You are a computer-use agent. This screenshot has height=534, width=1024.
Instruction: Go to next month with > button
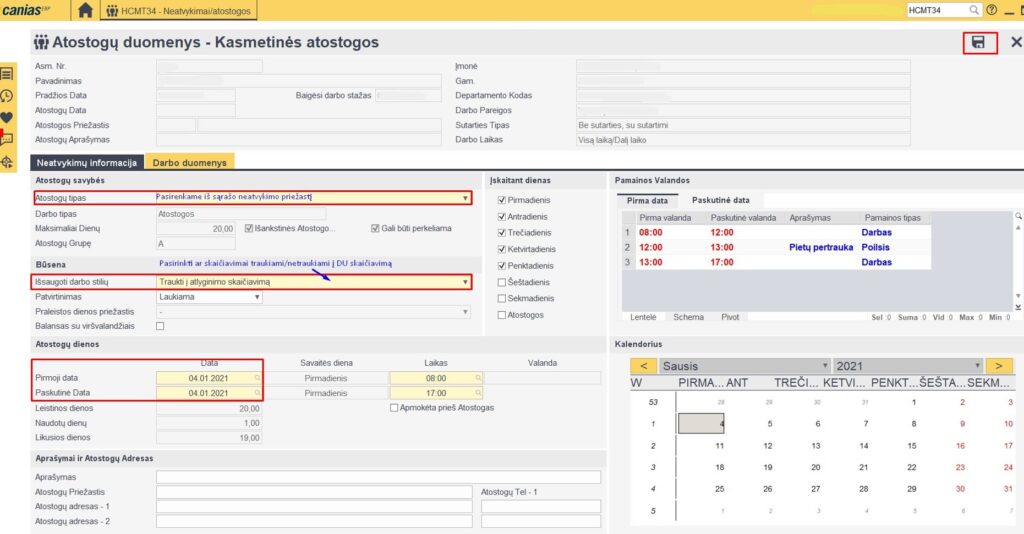pyautogui.click(x=998, y=366)
